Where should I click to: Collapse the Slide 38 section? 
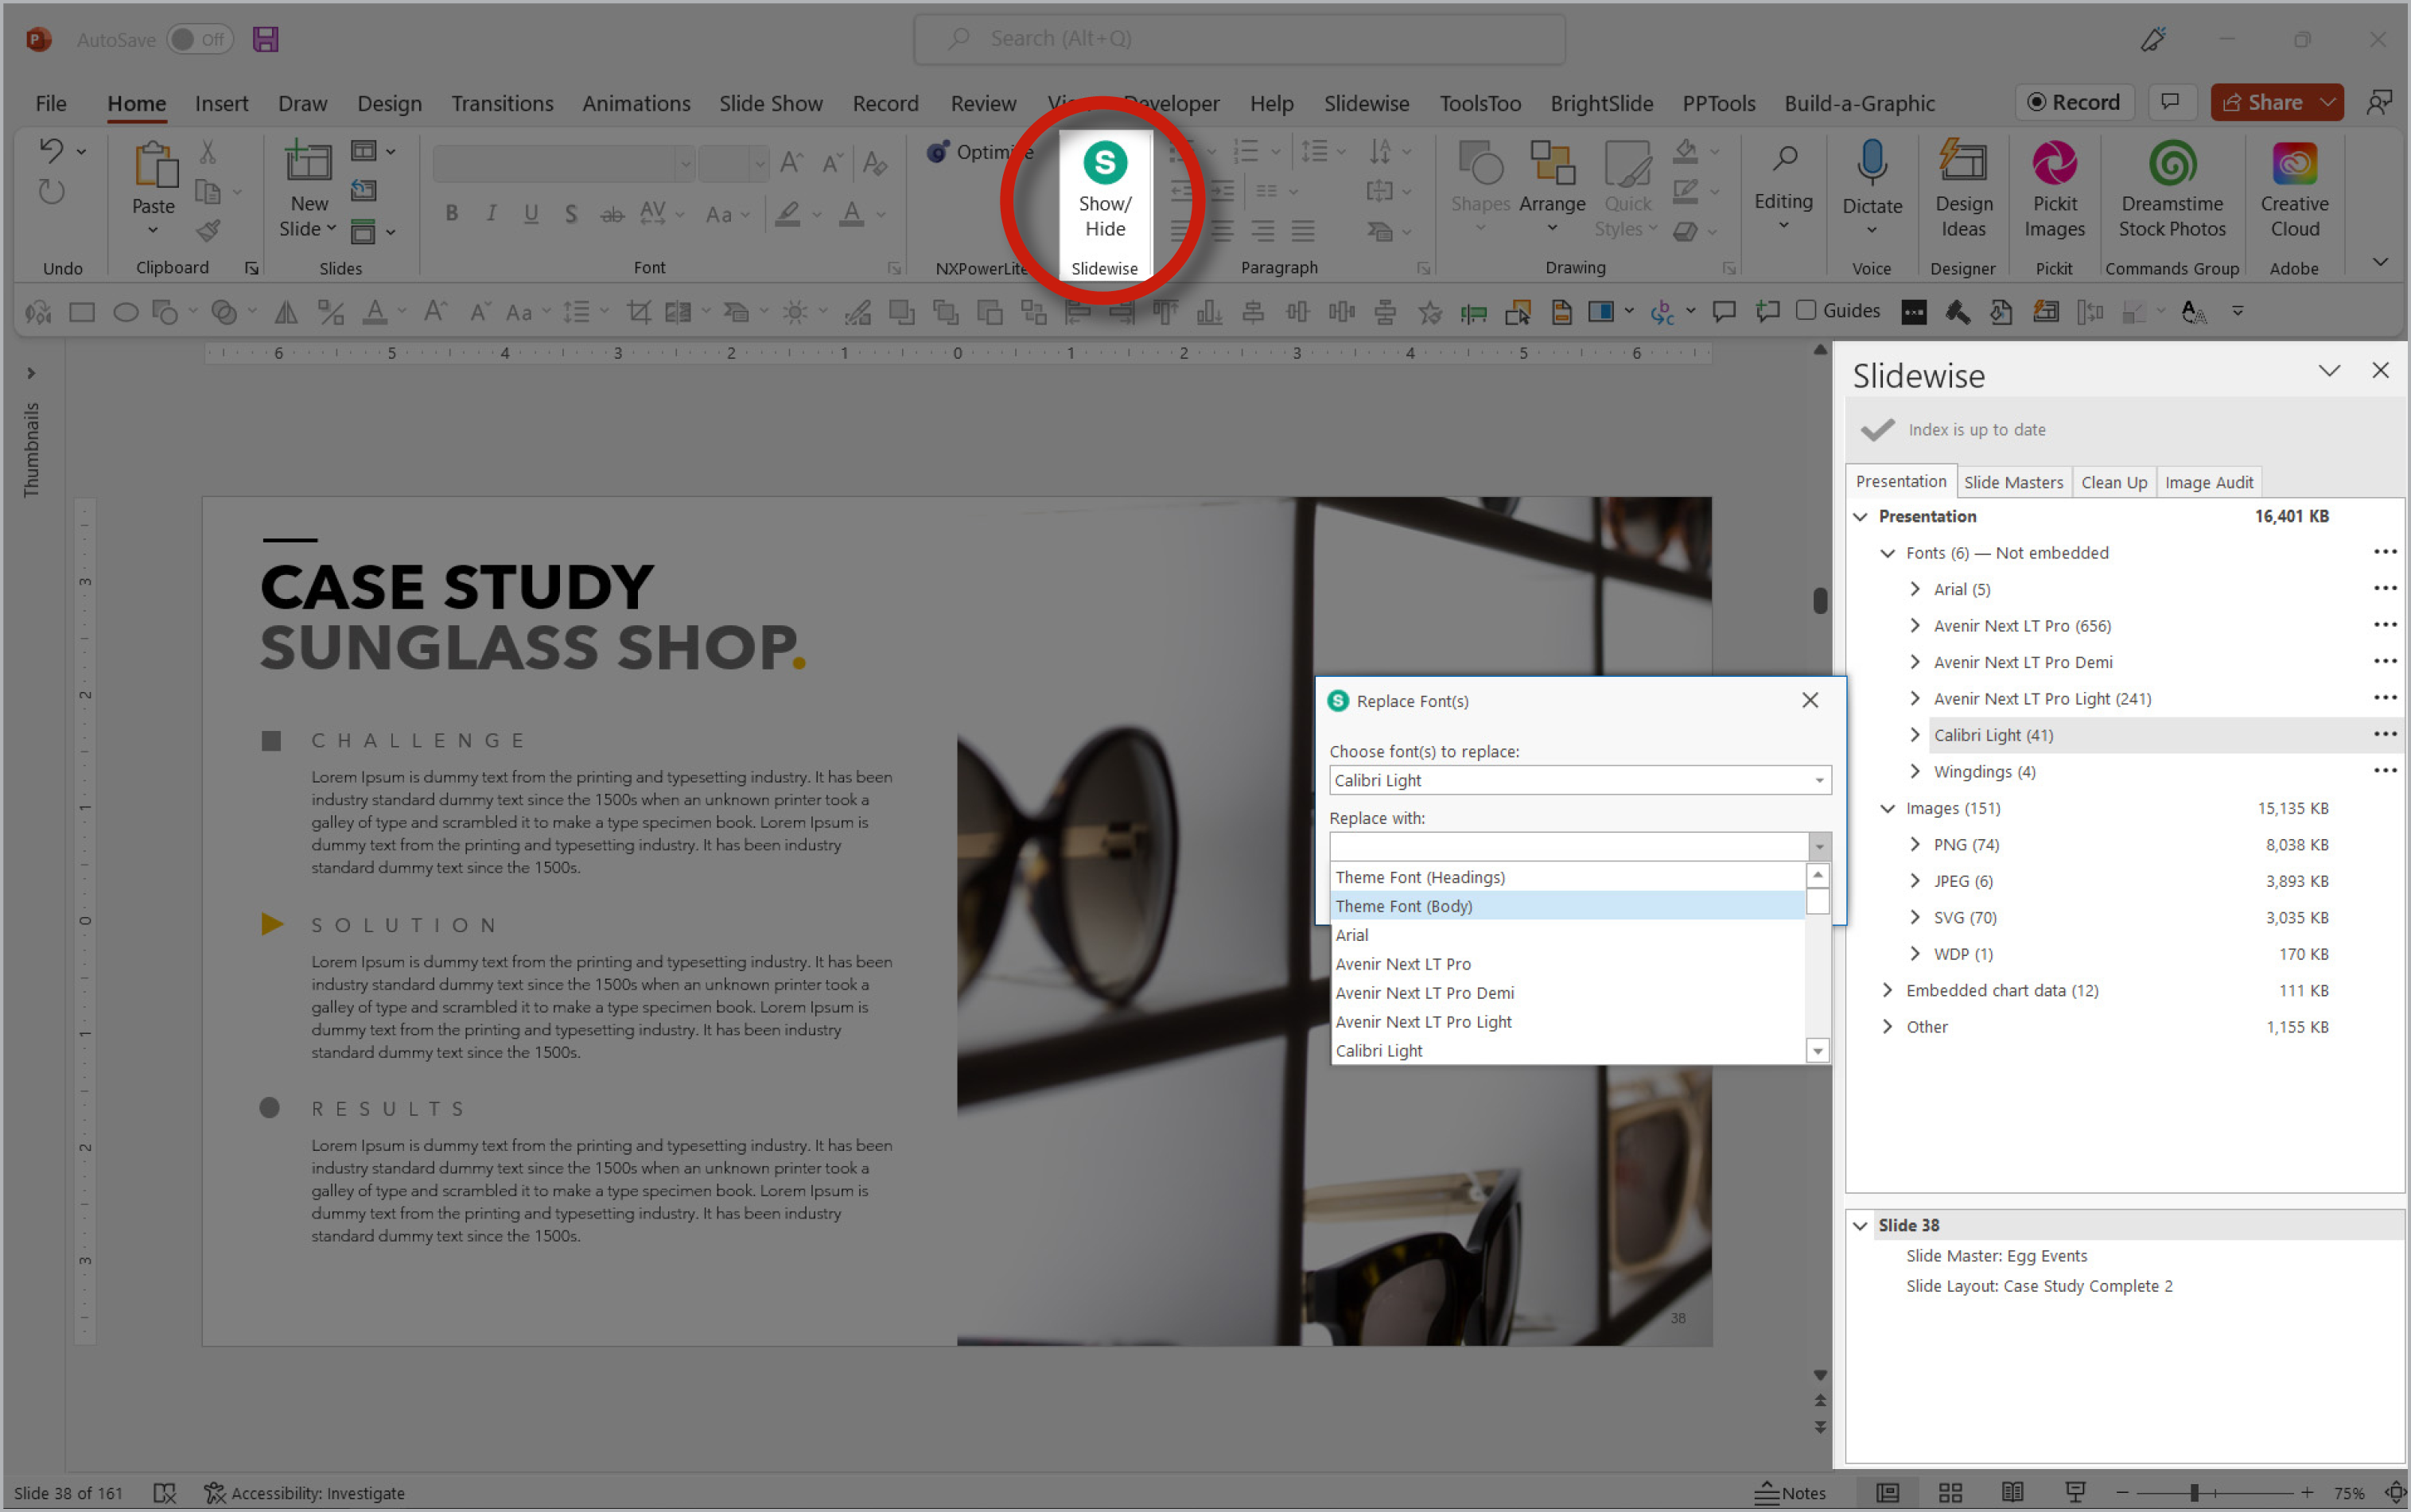tap(1860, 1225)
